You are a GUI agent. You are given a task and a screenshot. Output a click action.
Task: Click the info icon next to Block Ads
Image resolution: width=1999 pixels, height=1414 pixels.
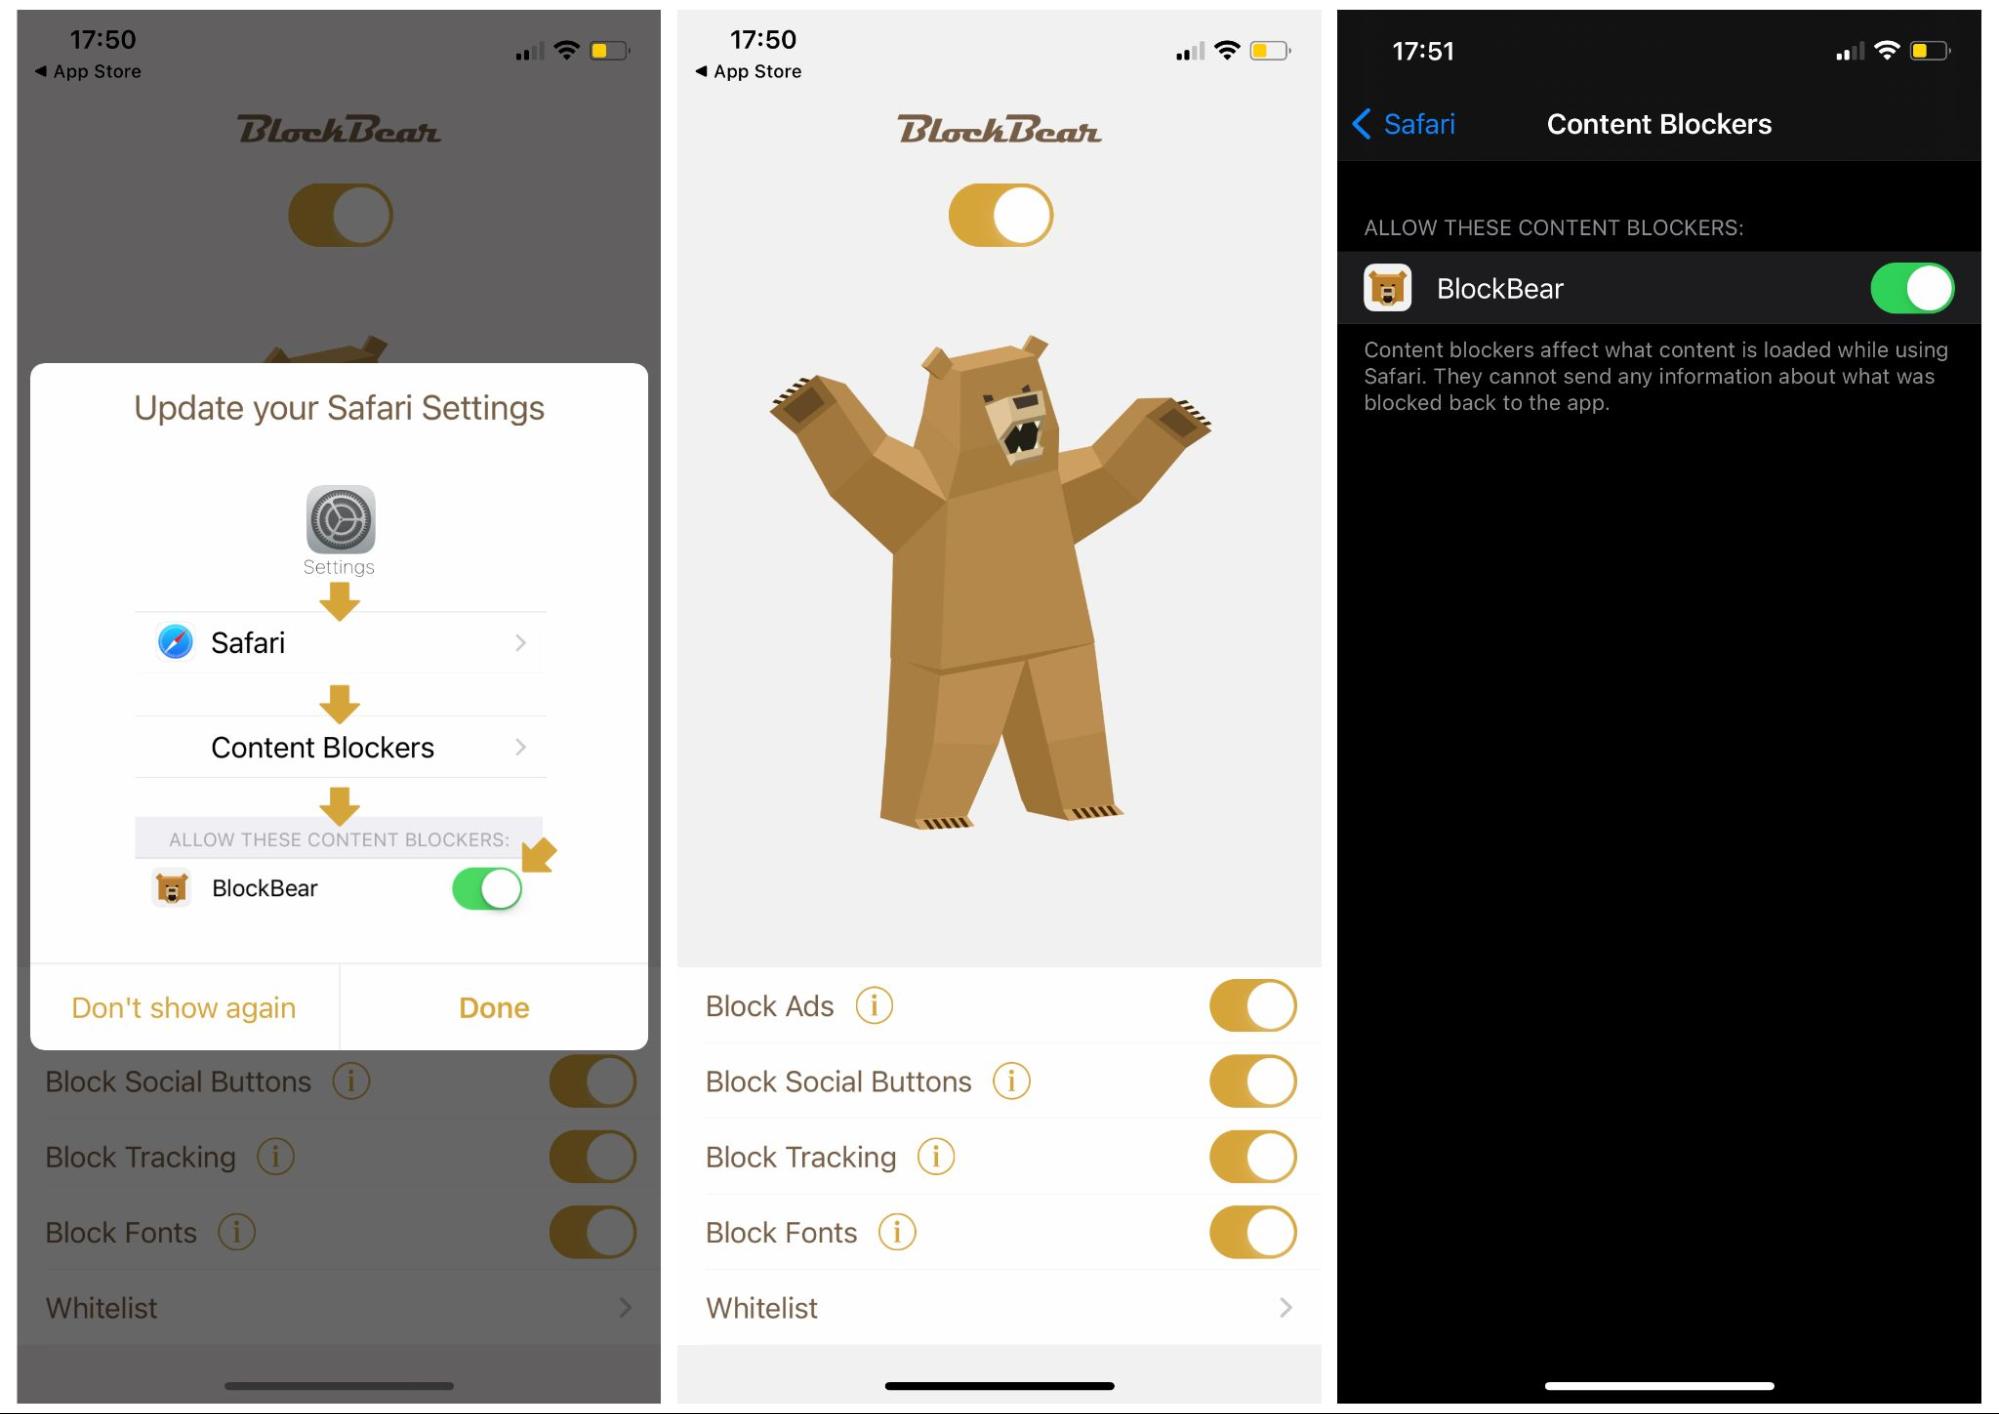(872, 1002)
